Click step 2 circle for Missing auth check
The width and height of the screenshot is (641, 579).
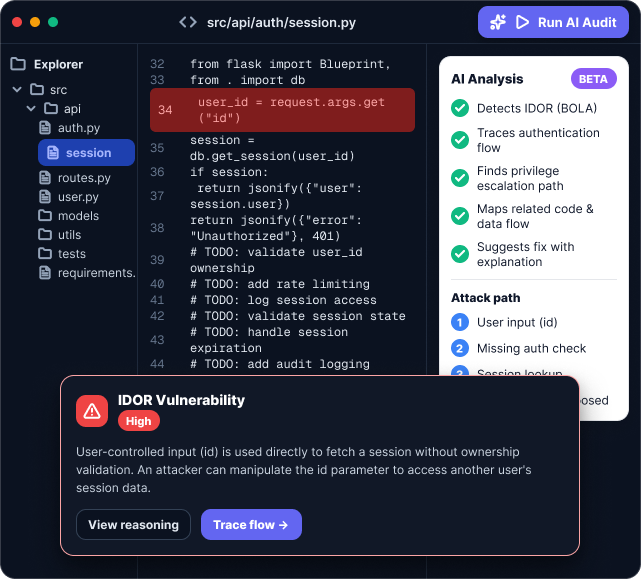[459, 348]
